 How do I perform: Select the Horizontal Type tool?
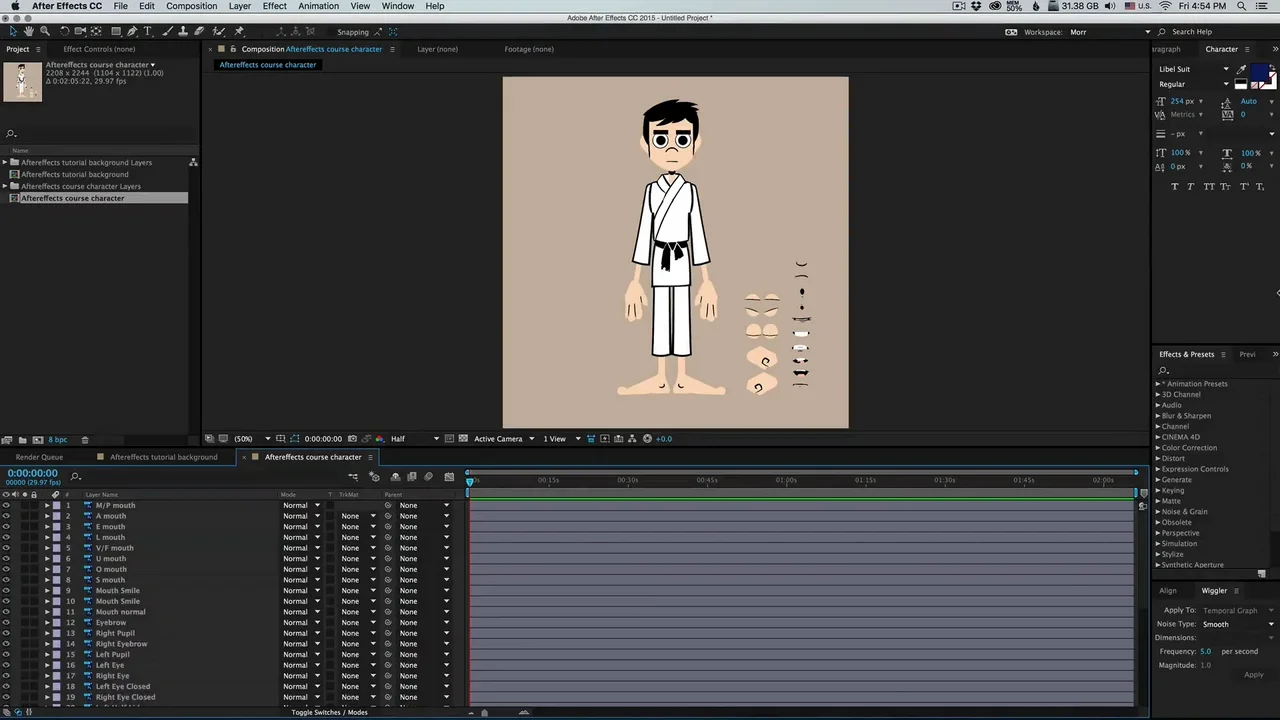coord(148,31)
